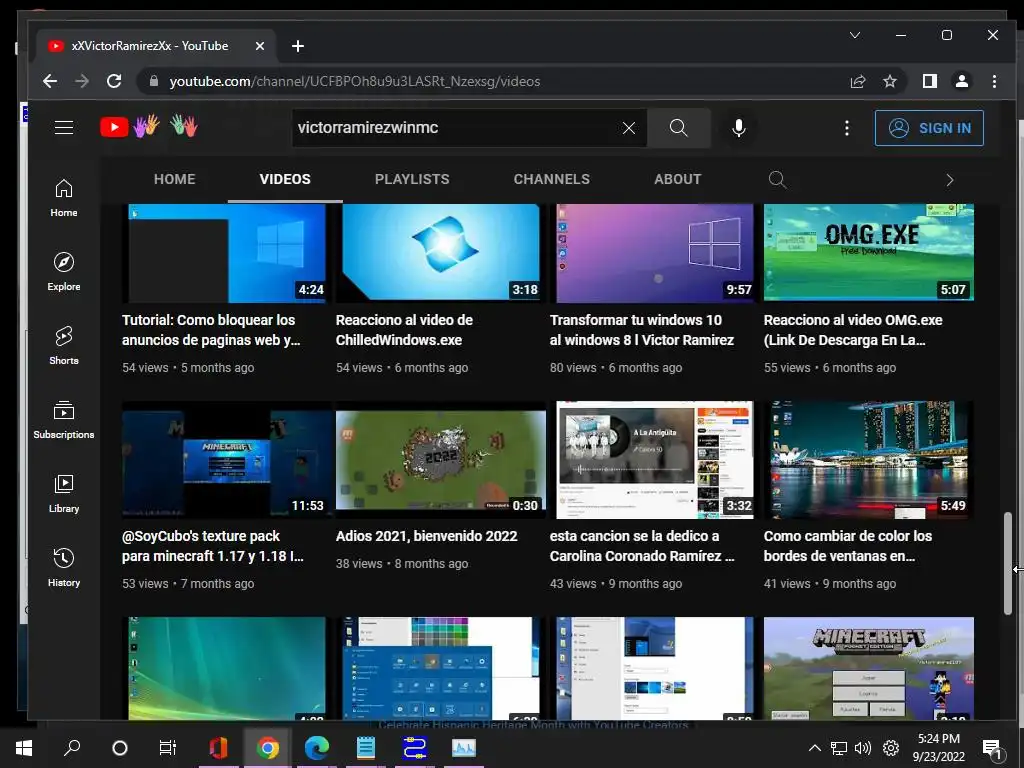Screen dimensions: 1024x768
Task: Open Home in the left sidebar
Action: pyautogui.click(x=64, y=198)
